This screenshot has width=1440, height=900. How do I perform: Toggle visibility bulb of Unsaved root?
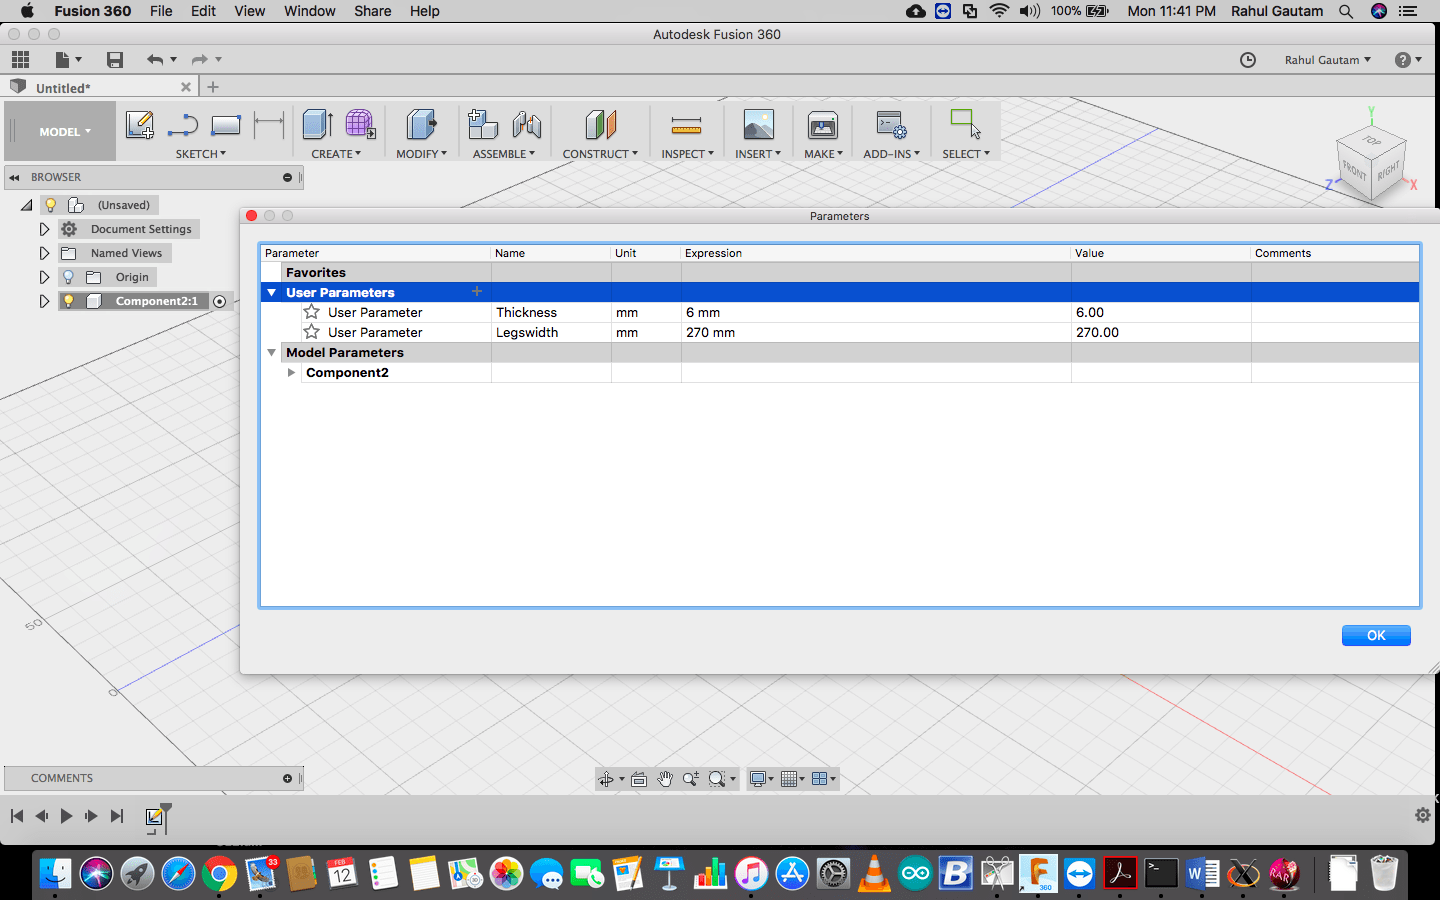pos(51,205)
